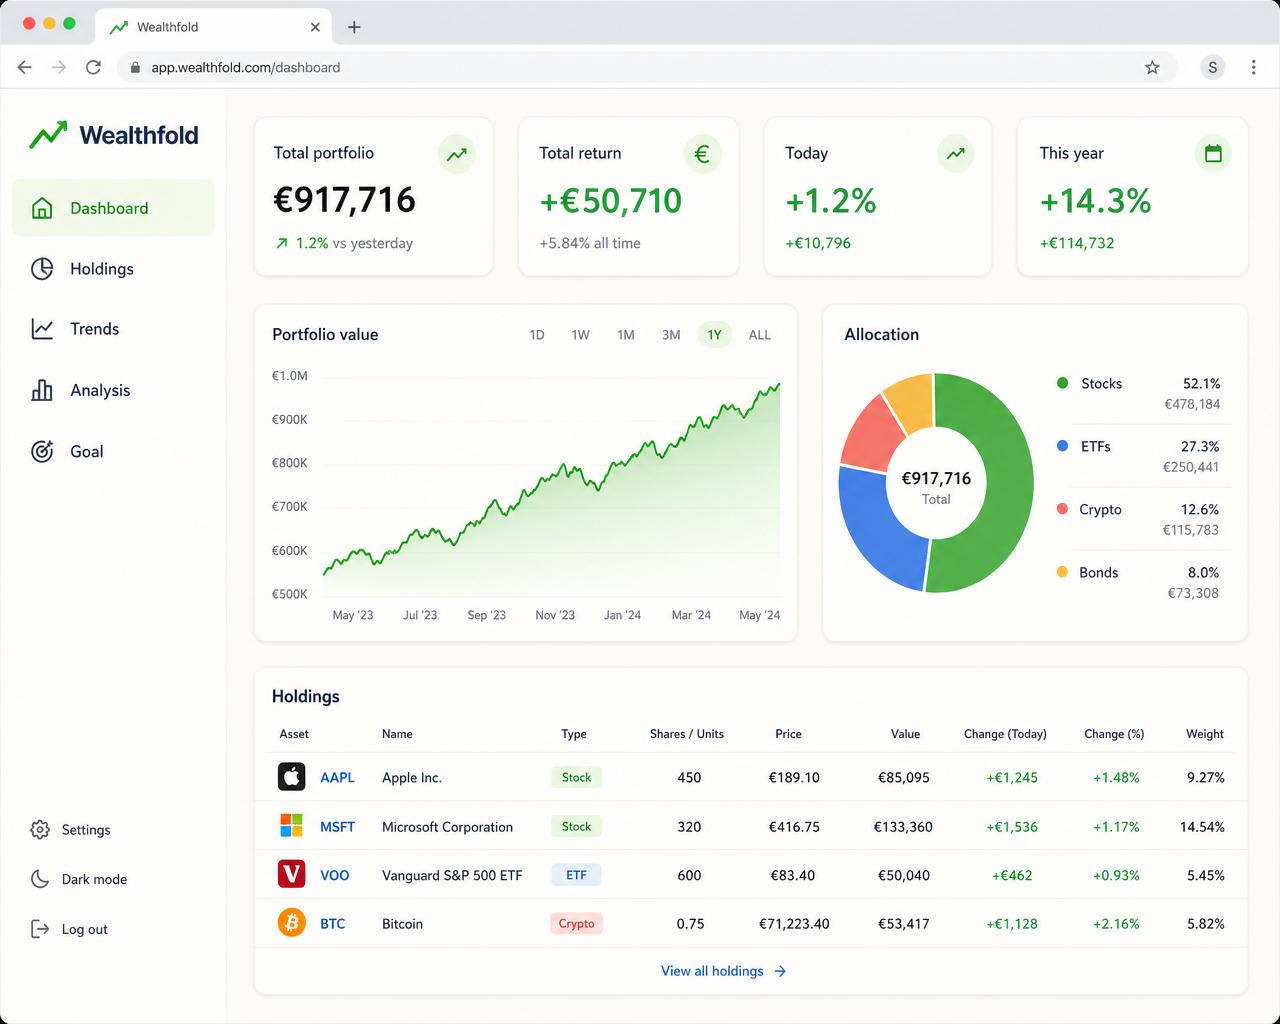Viewport: 1280px width, 1024px height.
Task: Click the green Stocks legend dot
Action: click(x=1062, y=383)
